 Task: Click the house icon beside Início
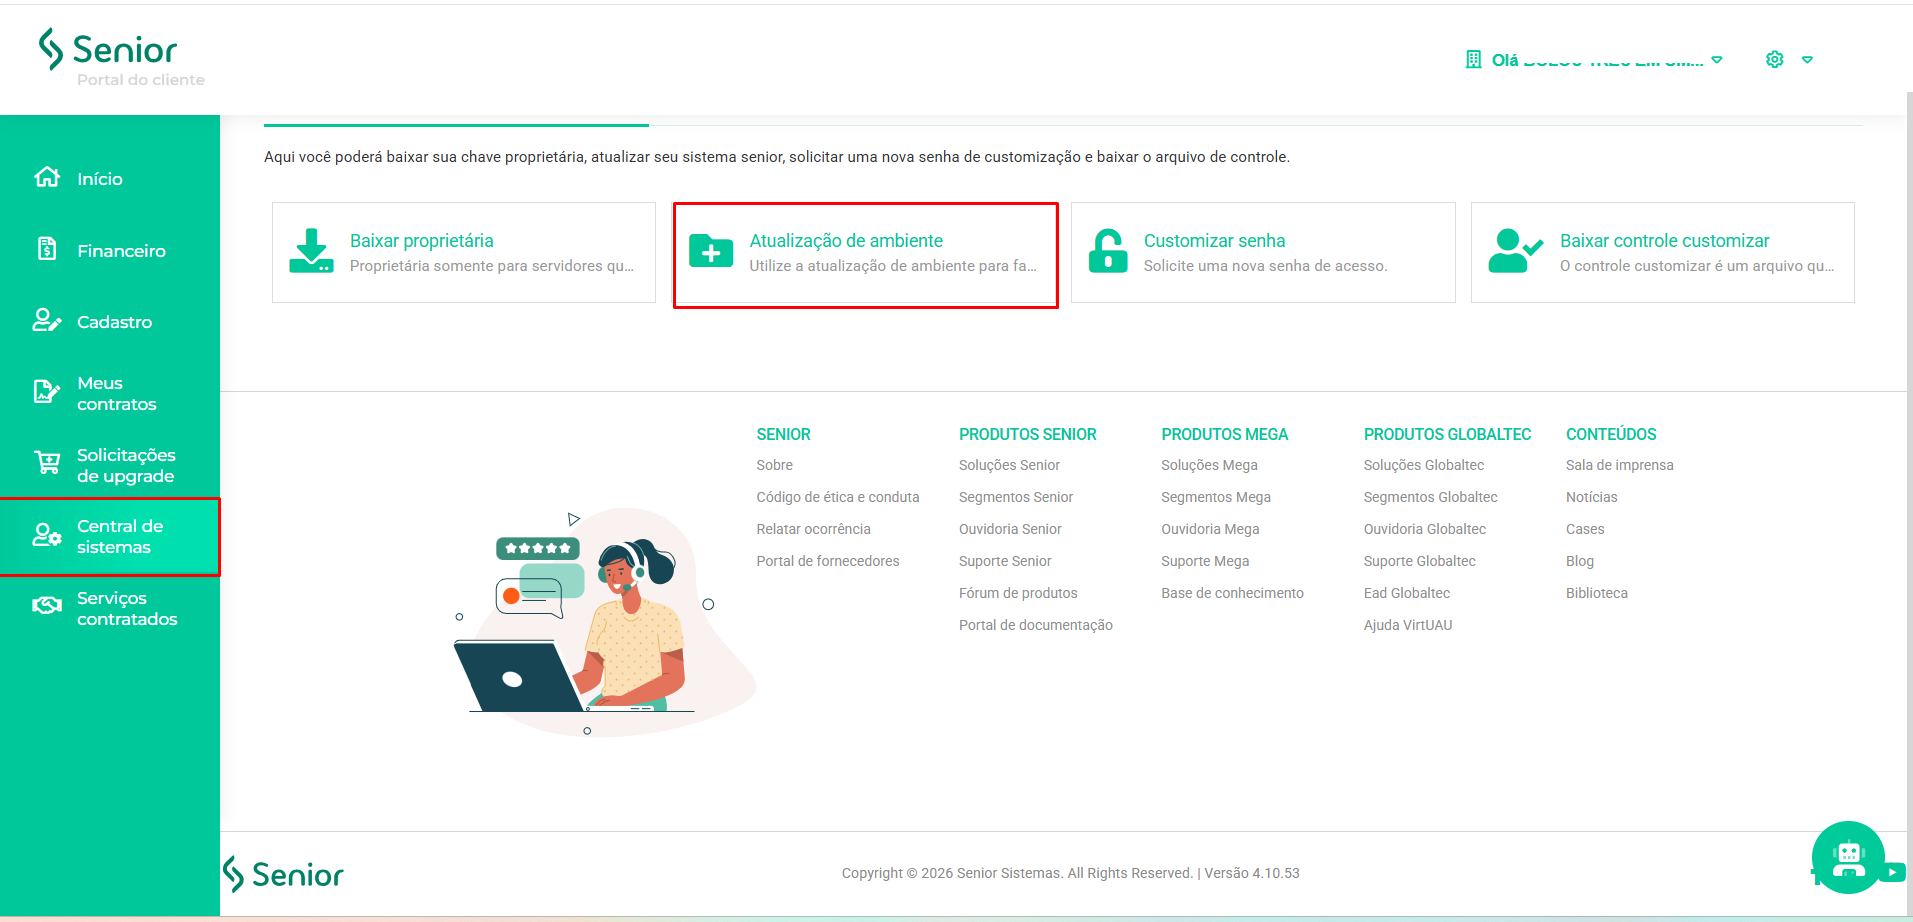pyautogui.click(x=47, y=178)
